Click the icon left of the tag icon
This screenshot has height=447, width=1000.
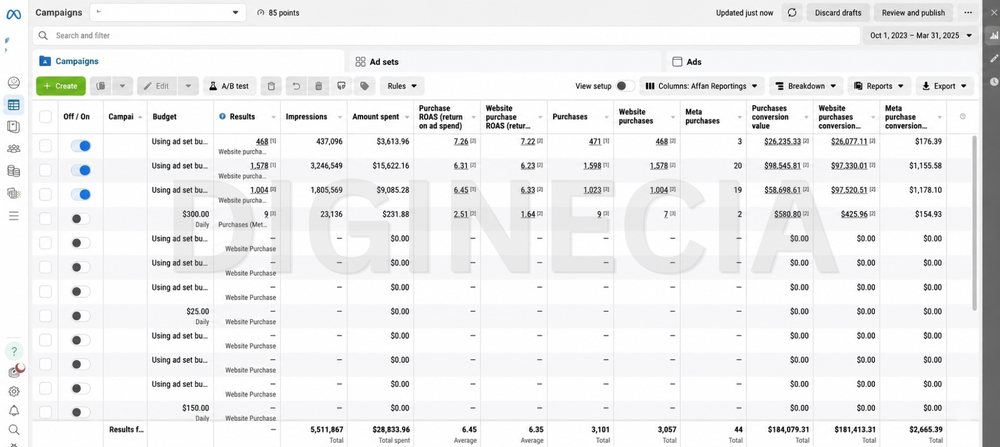tap(341, 86)
